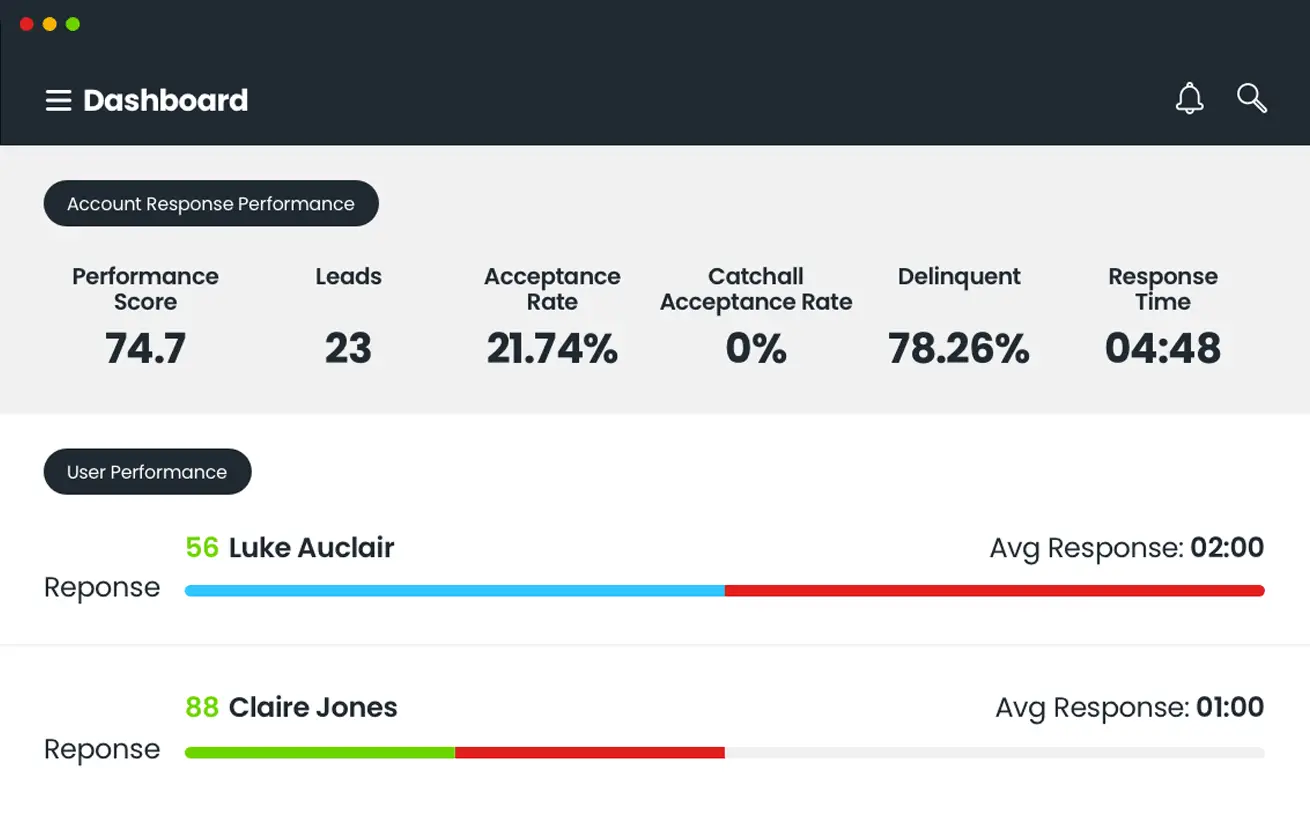Click the yellow minimize window dot
Image resolution: width=1310 pixels, height=819 pixels.
[x=50, y=24]
